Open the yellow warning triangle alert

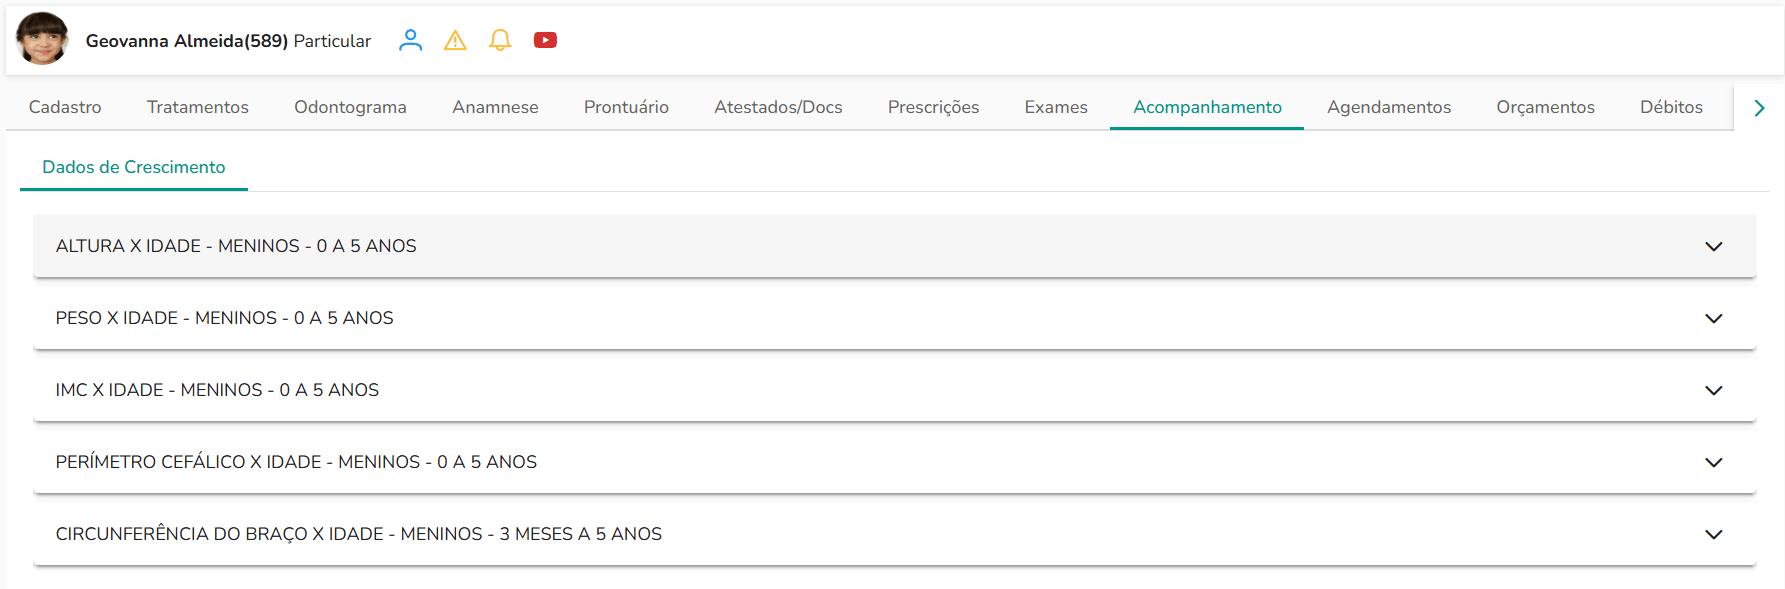[x=455, y=40]
